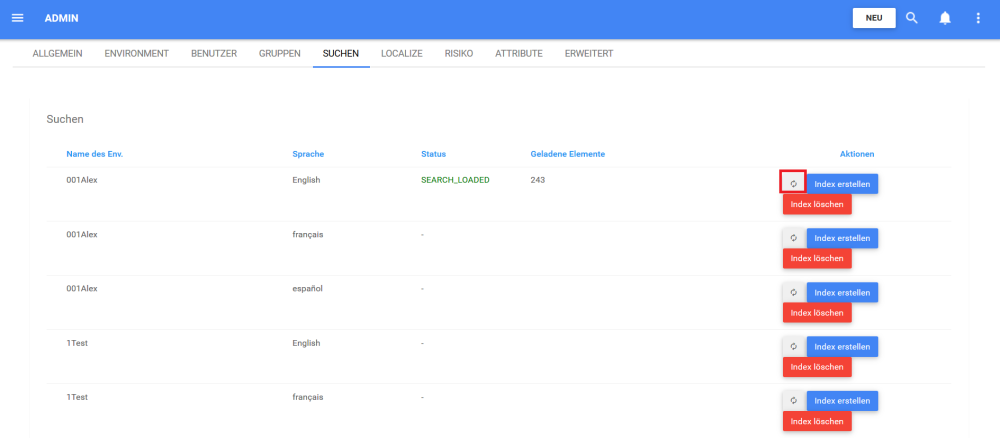Viewport: 1000px width, 438px height.
Task: Refresh index status for 1Test français
Action: click(x=794, y=401)
